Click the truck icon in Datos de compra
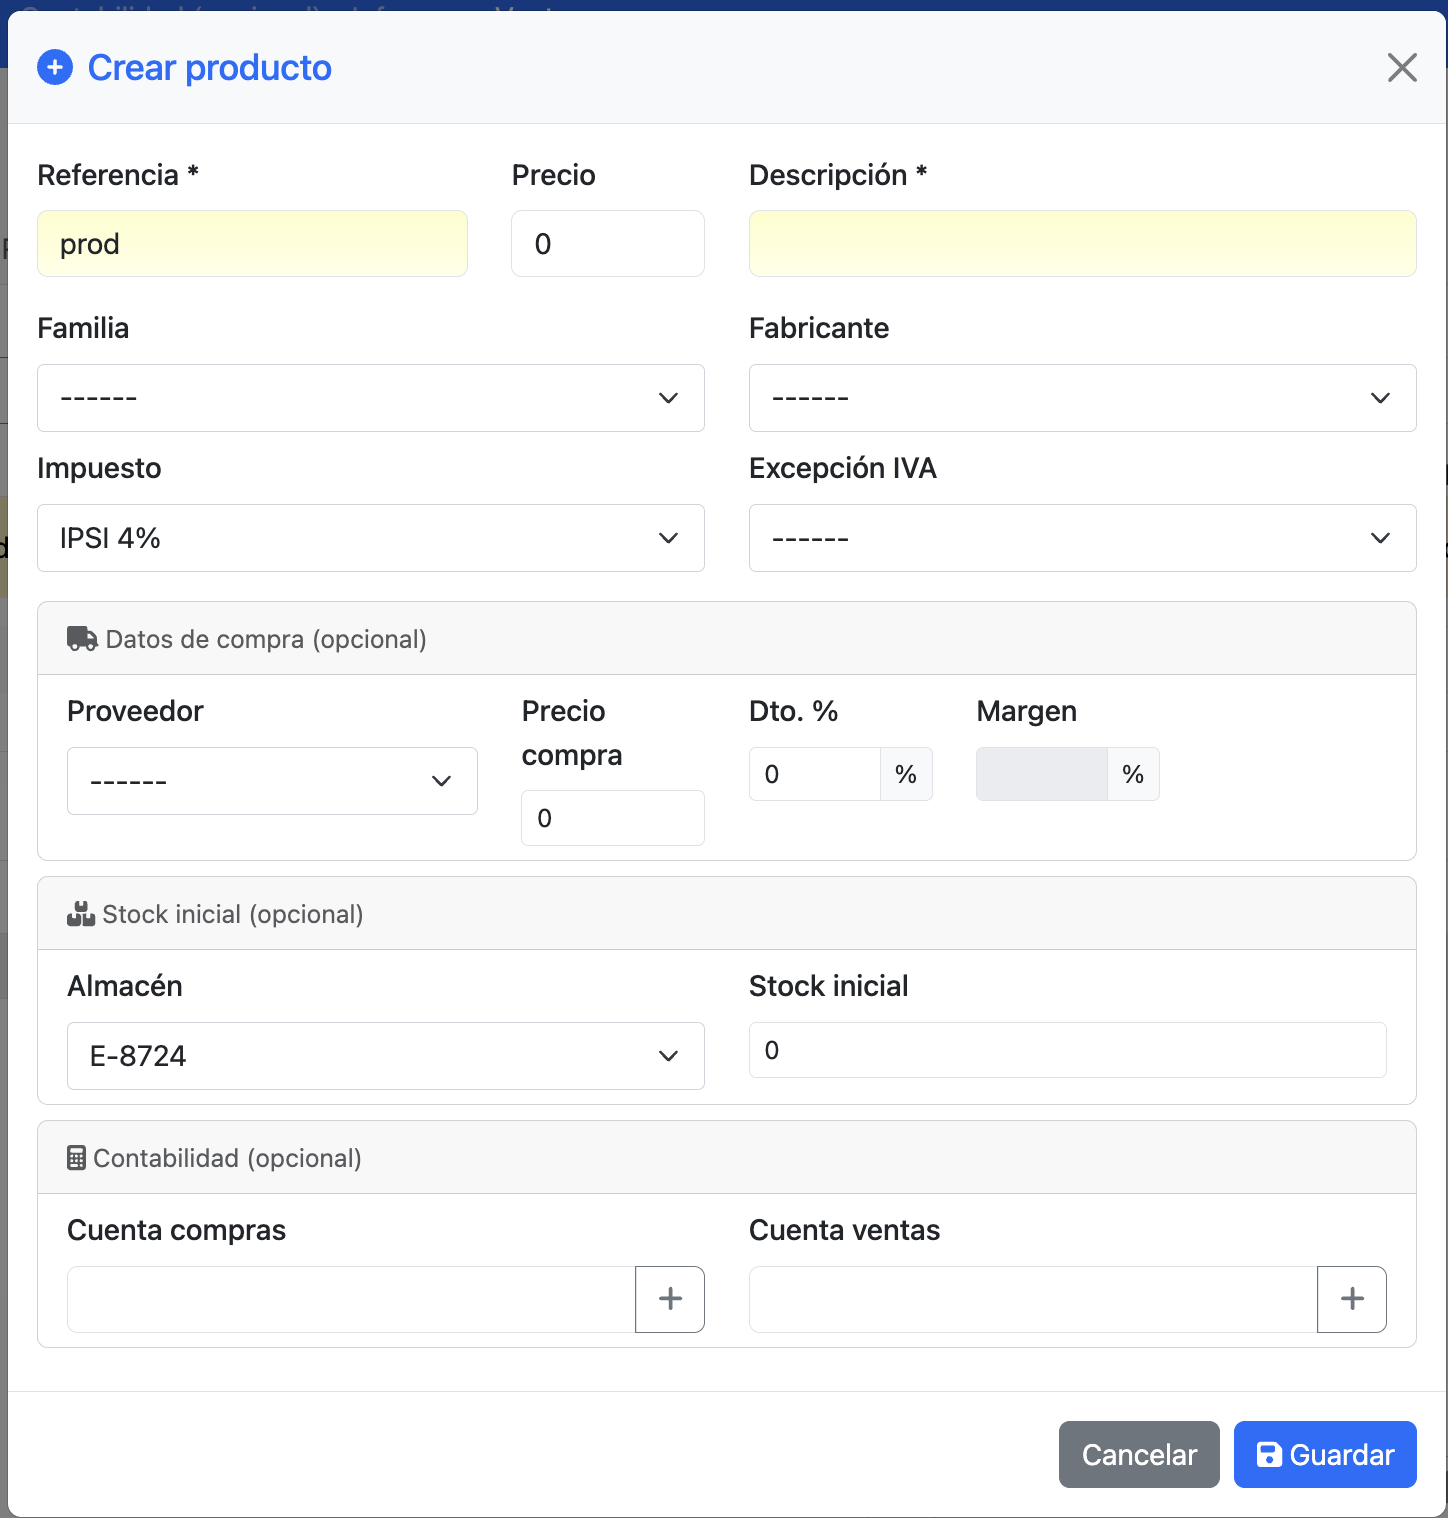The image size is (1448, 1518). 82,639
